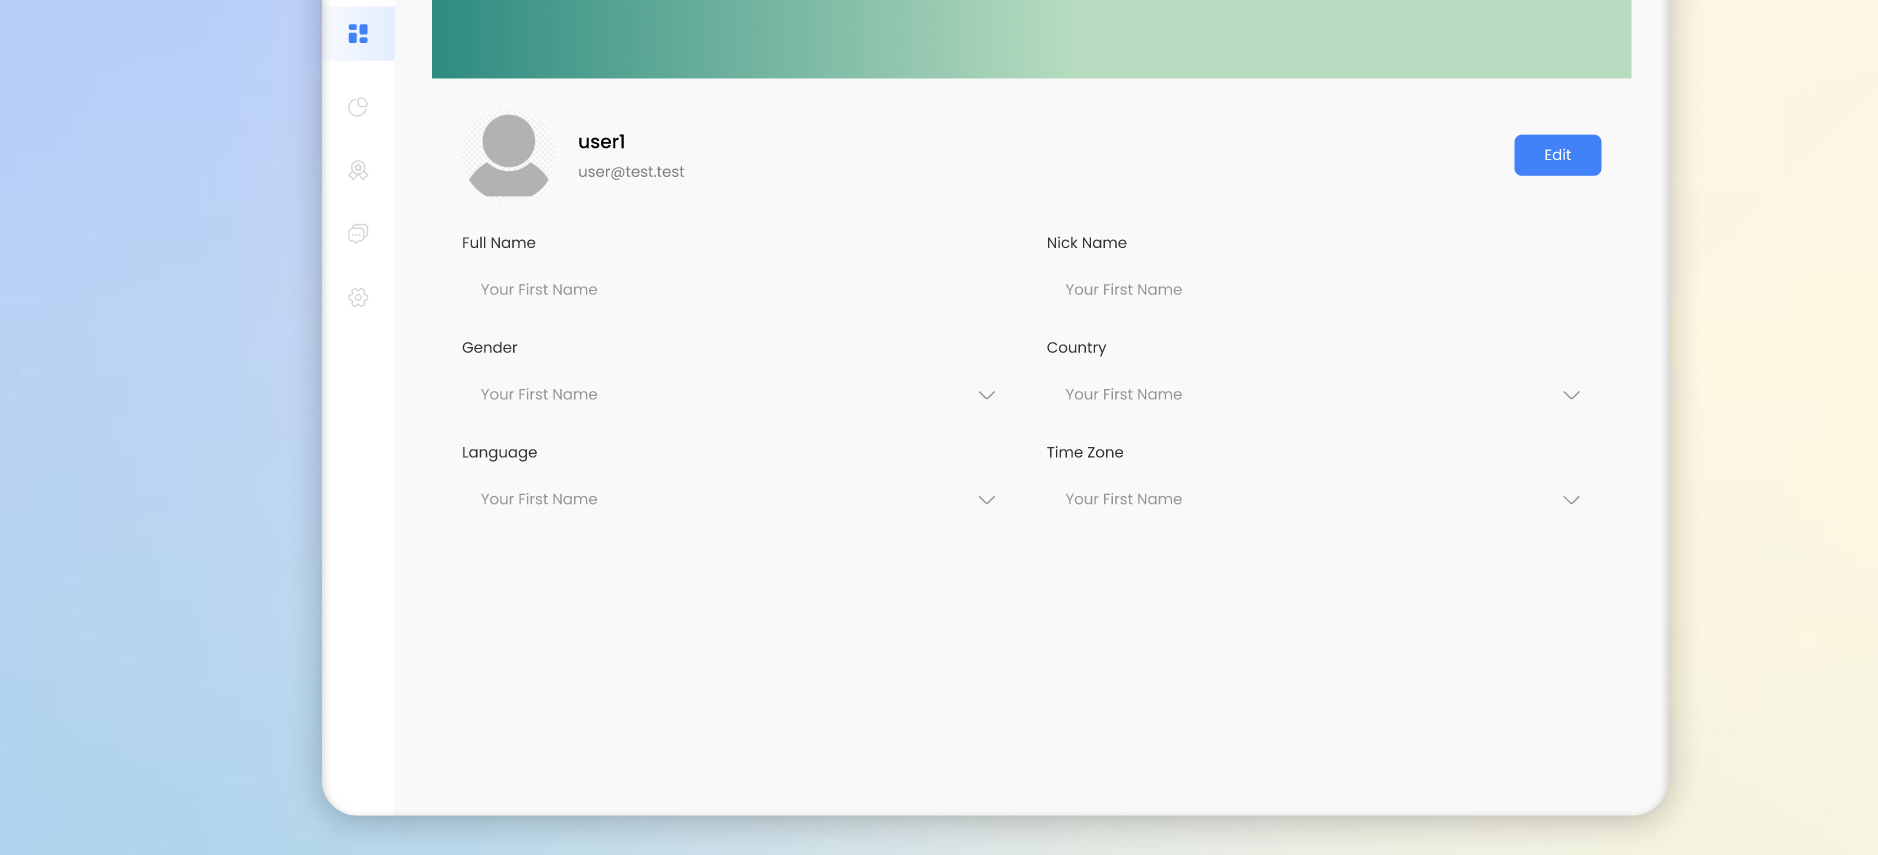Open the Country dropdown field
1878x855 pixels.
pyautogui.click(x=1324, y=395)
